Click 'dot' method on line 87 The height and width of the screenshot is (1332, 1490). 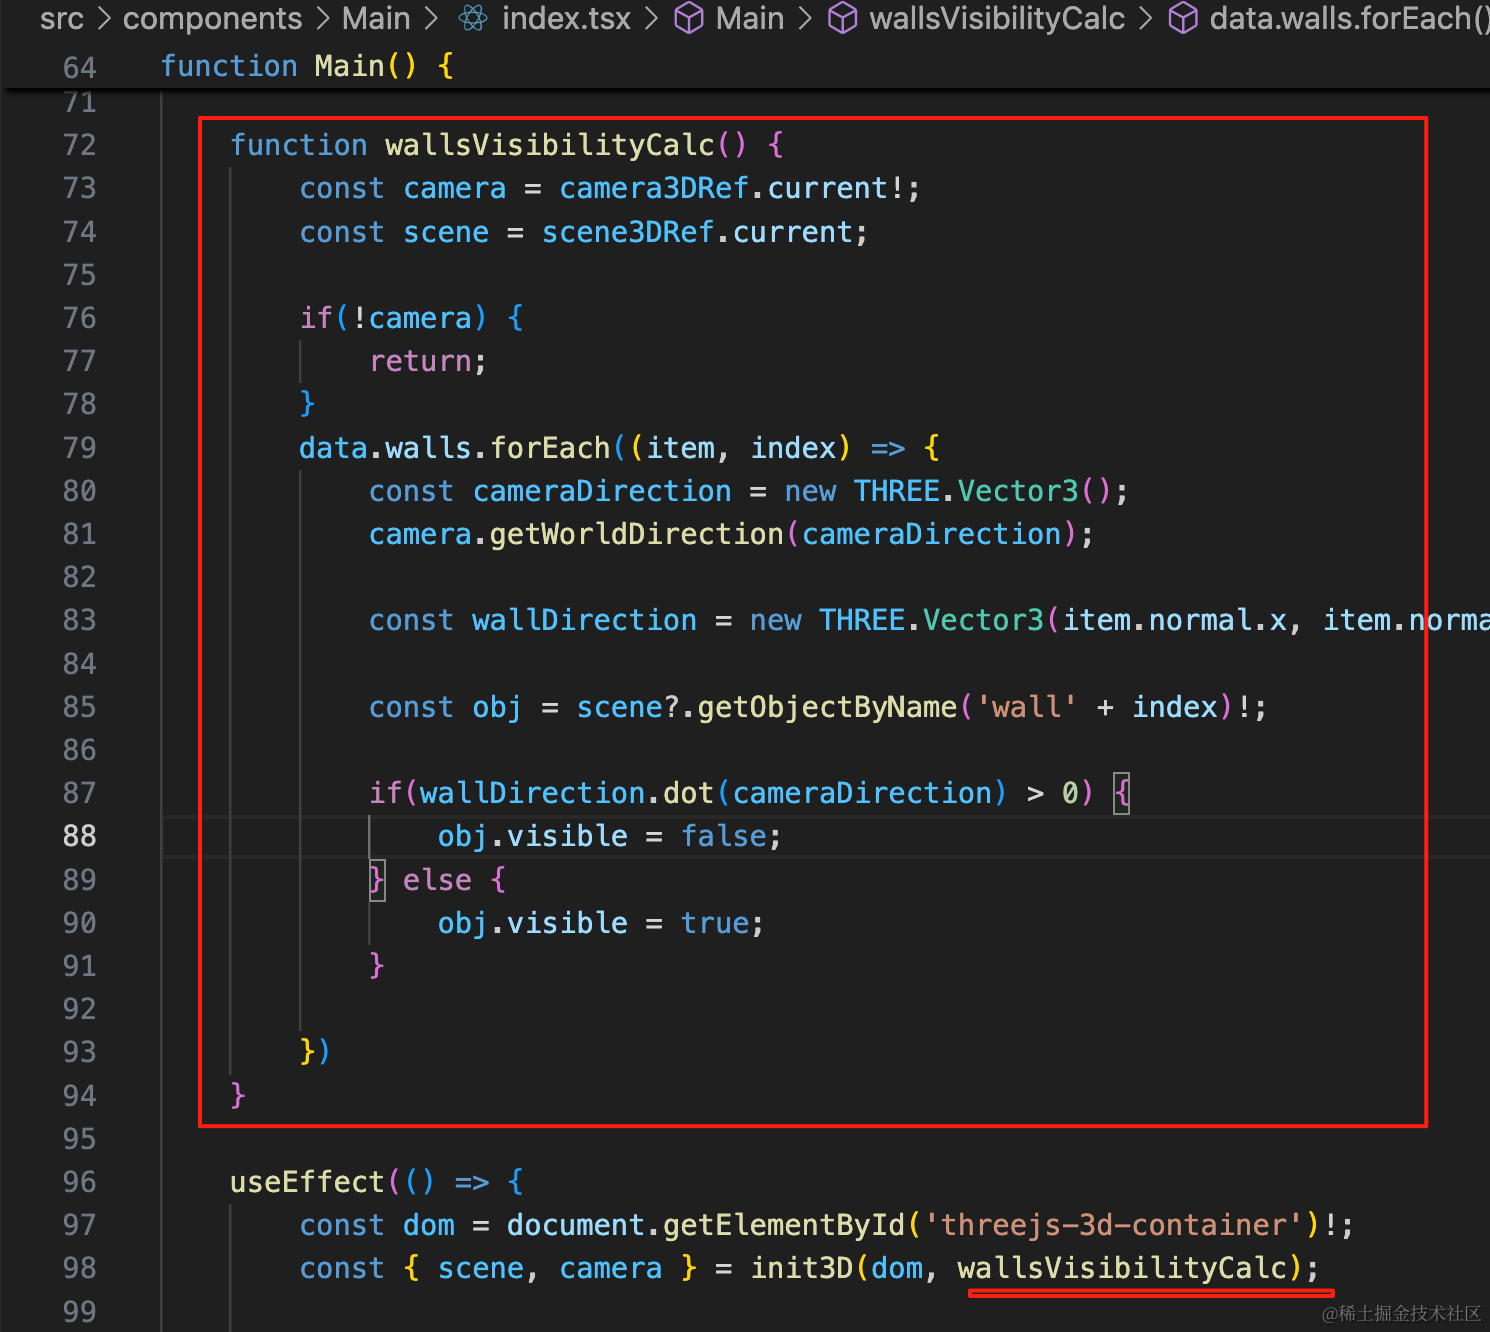(x=688, y=793)
